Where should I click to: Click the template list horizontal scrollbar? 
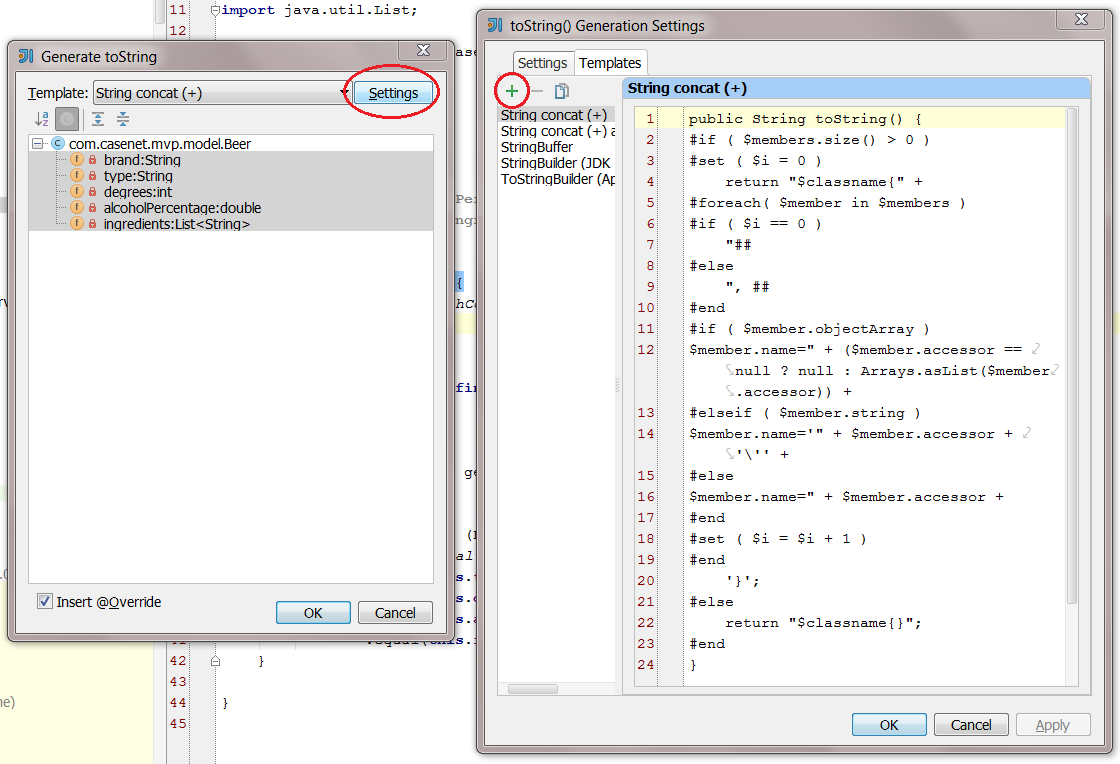[533, 689]
